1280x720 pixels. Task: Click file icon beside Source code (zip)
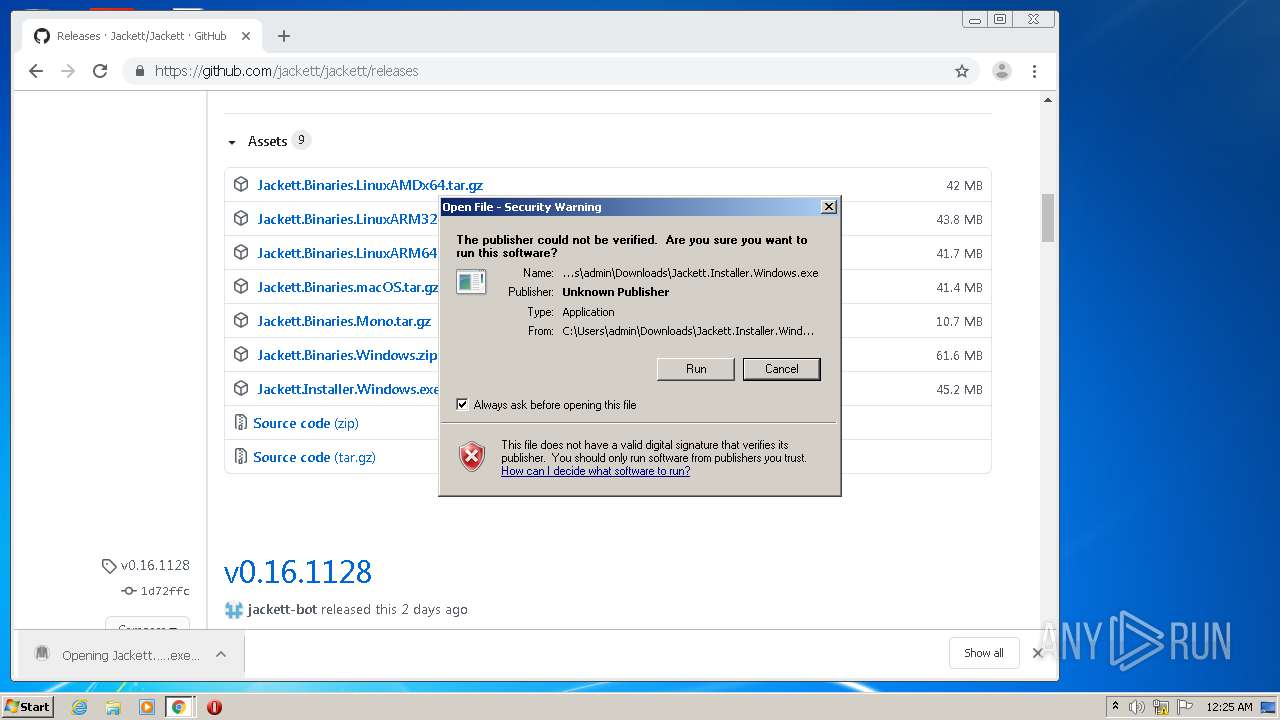240,422
